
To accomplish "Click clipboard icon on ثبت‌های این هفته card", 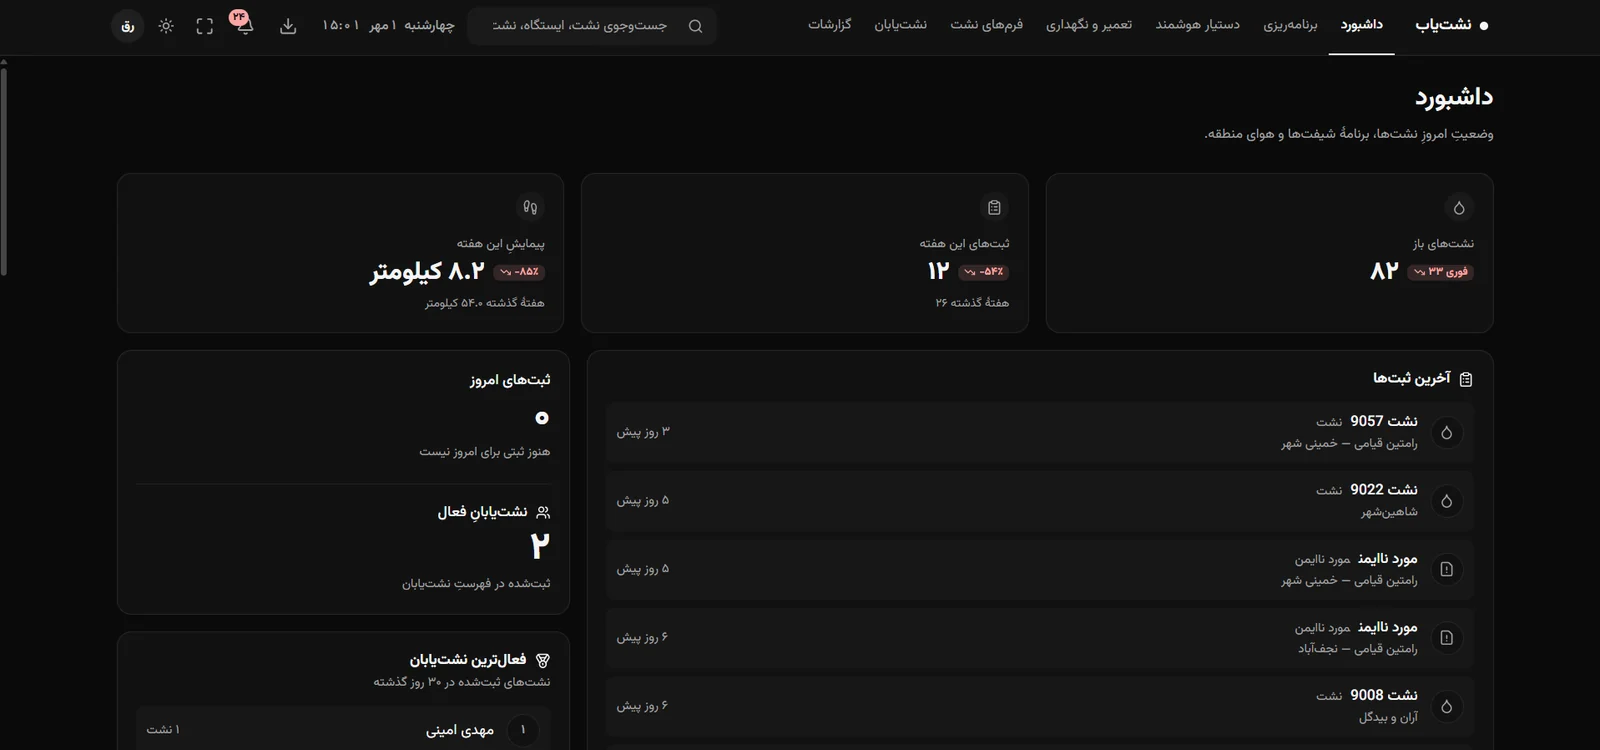I will pos(994,208).
